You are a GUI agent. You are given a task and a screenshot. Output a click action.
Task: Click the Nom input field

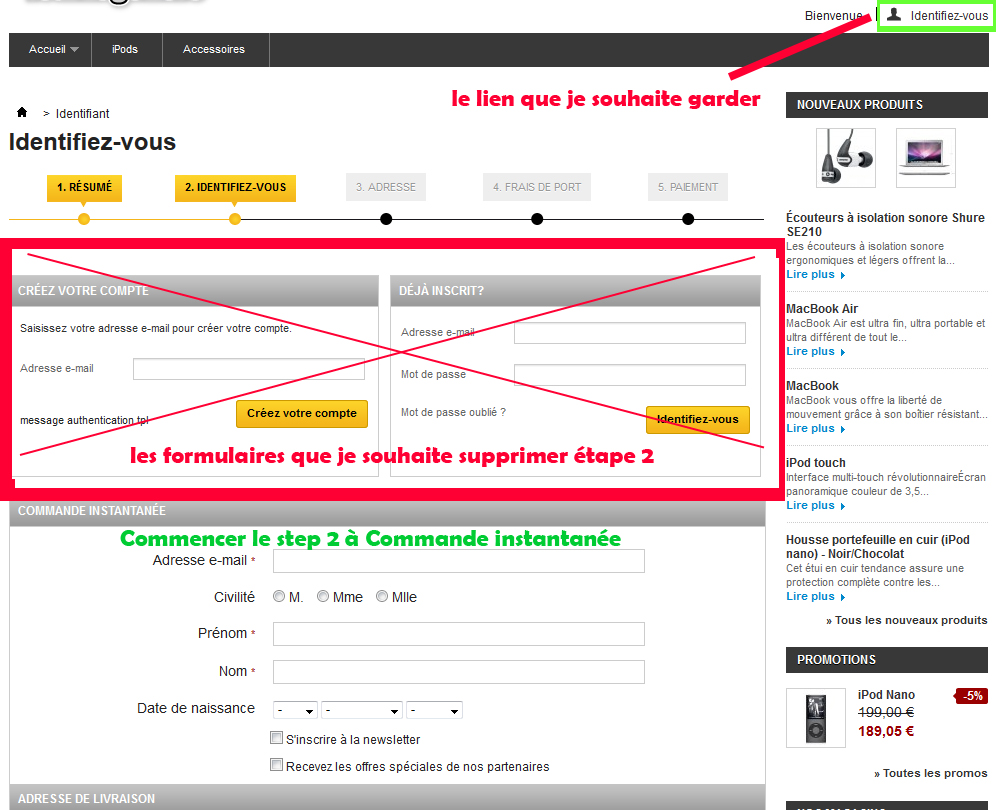(x=459, y=672)
